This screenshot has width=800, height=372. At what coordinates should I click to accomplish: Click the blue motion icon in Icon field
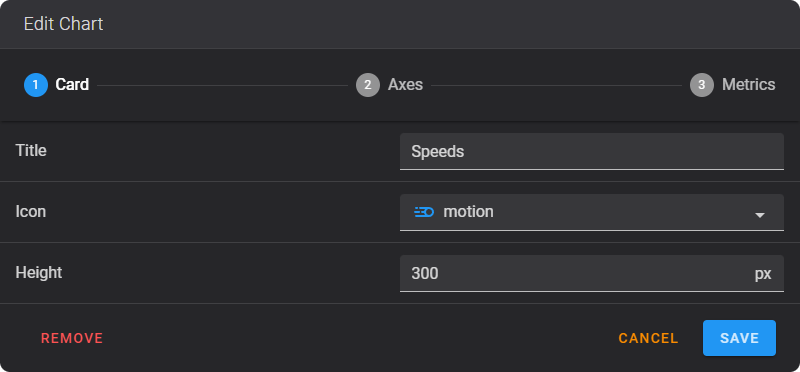coord(424,212)
